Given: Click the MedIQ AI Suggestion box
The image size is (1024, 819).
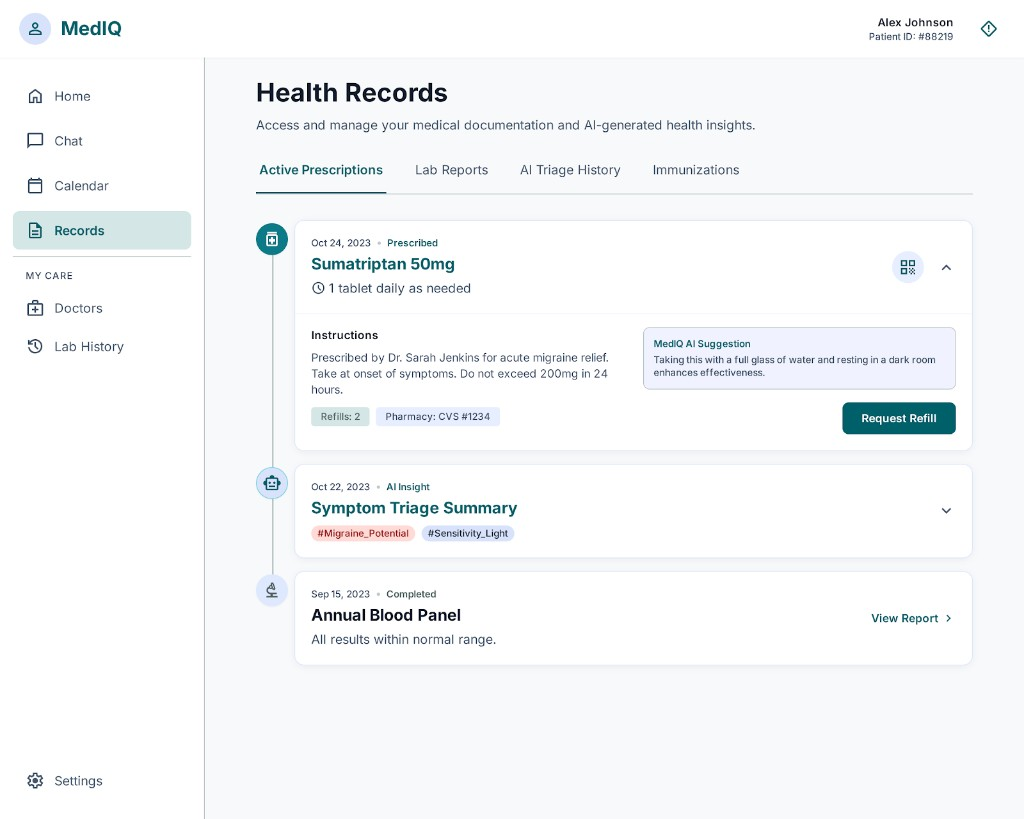Looking at the screenshot, I should [799, 358].
